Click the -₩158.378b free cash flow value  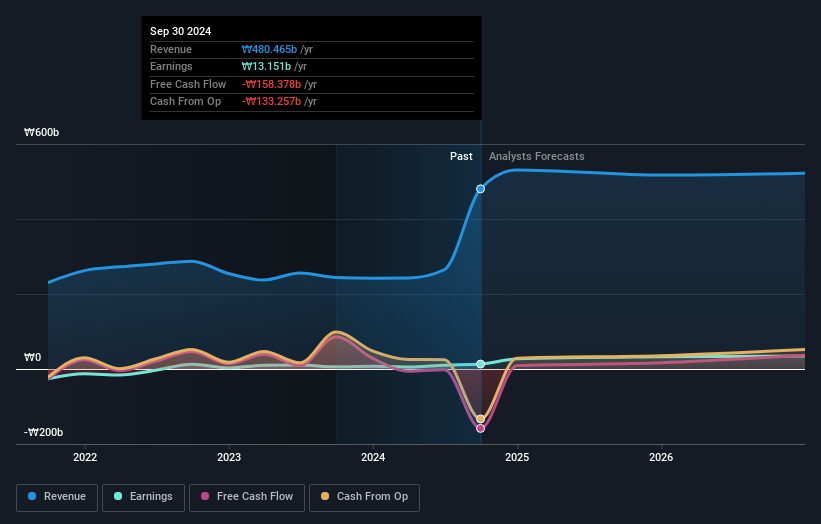click(x=271, y=84)
